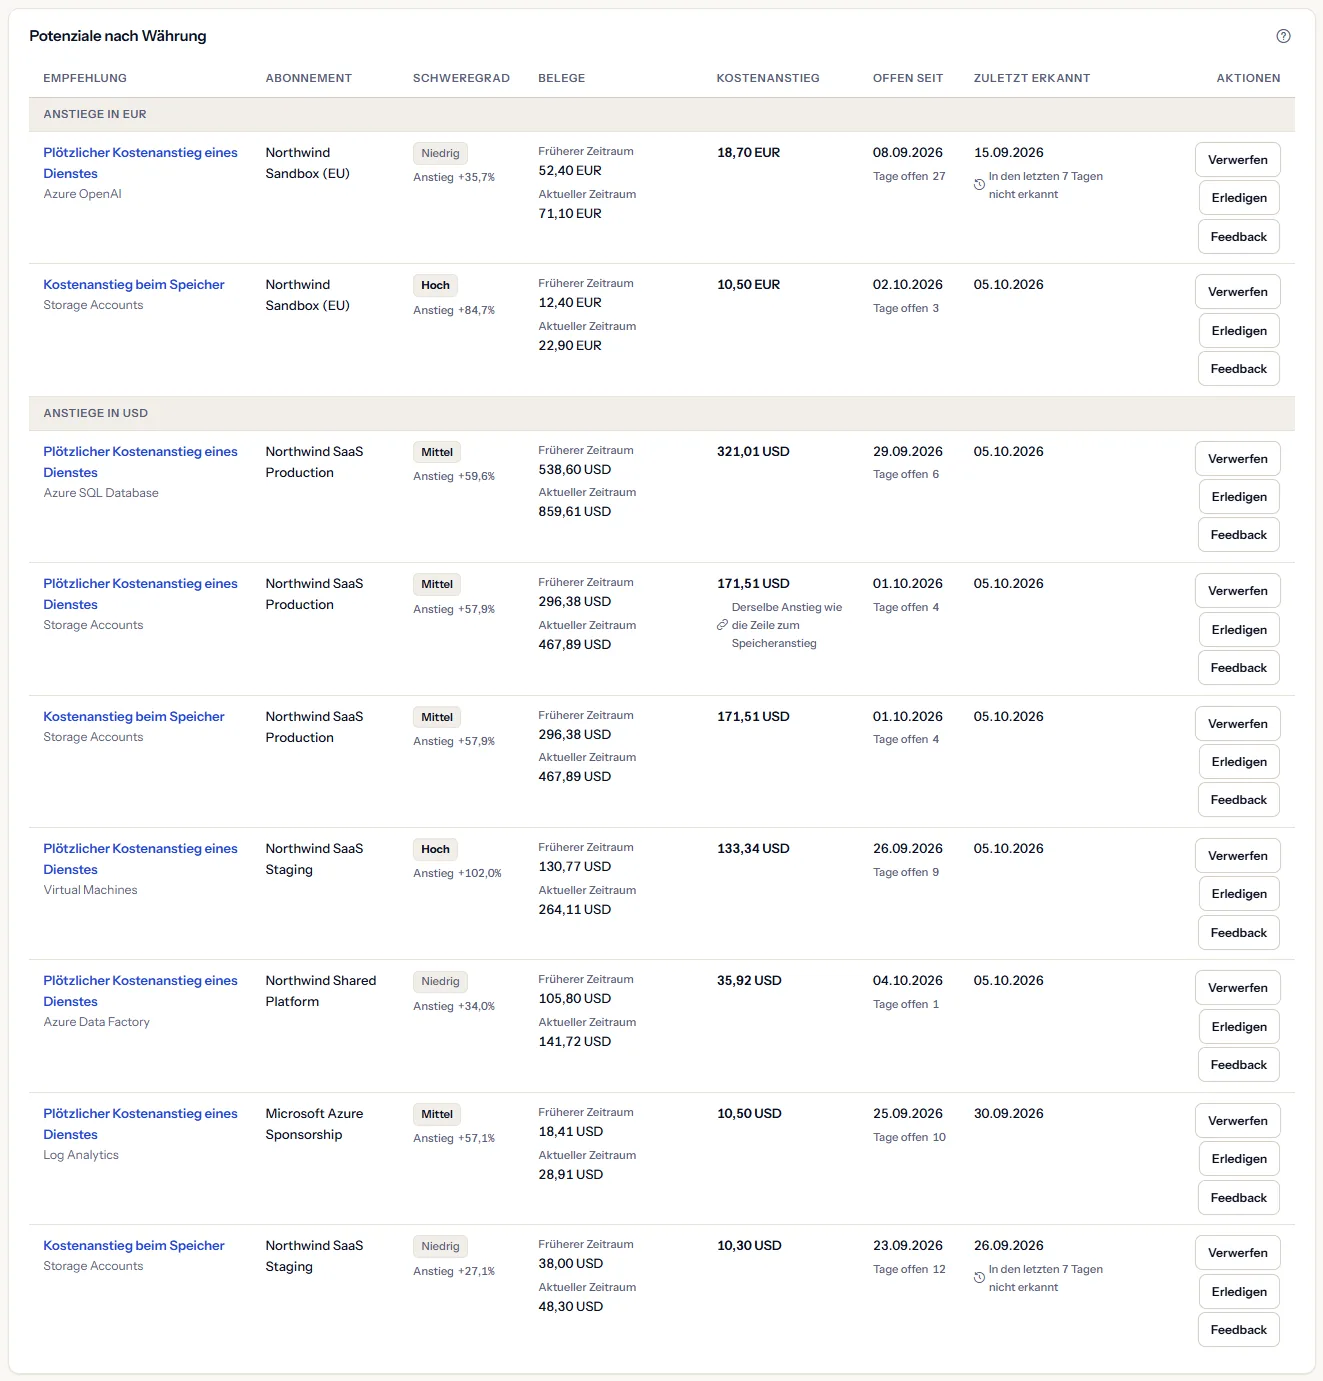
Task: Click Verwerfen for the 10,50 EUR increase
Action: [x=1238, y=292]
